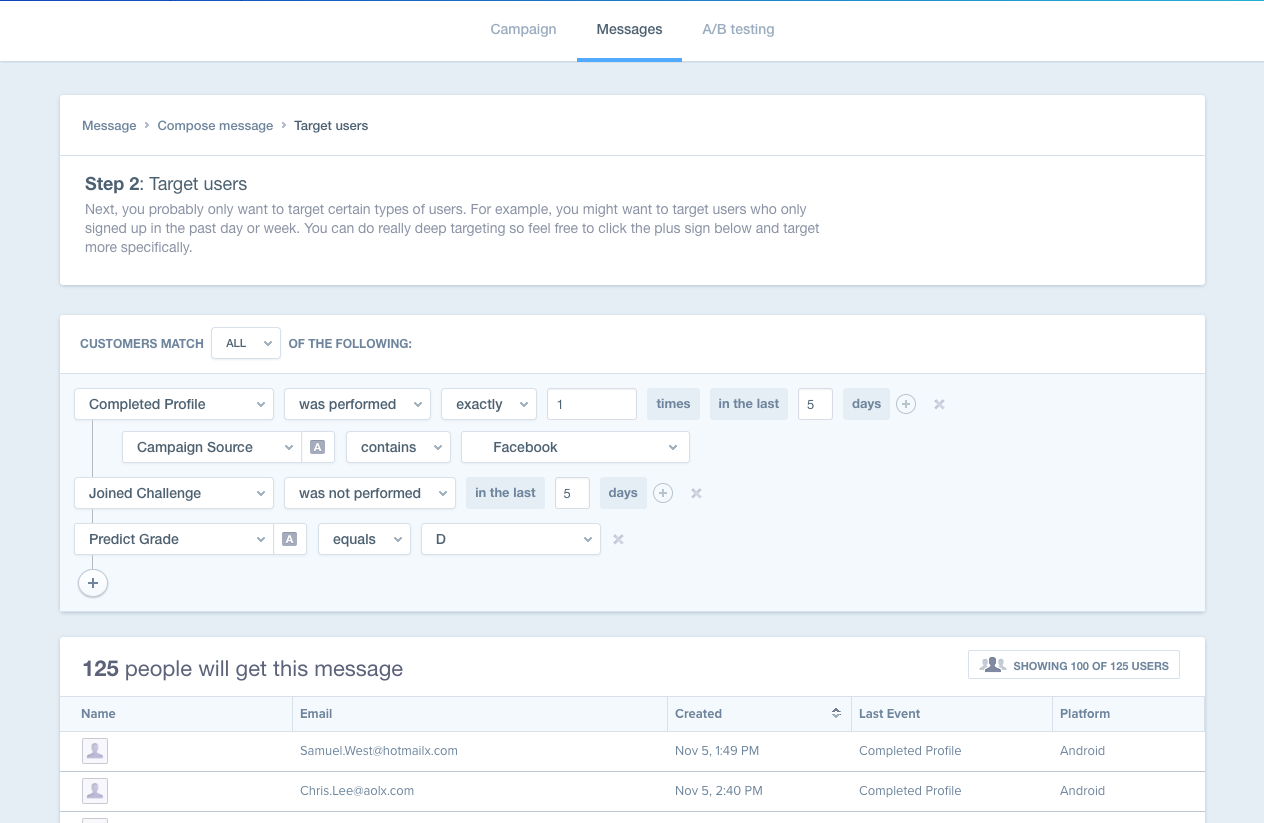The width and height of the screenshot is (1264, 823).
Task: Switch to the Campaign tab
Action: coord(523,29)
